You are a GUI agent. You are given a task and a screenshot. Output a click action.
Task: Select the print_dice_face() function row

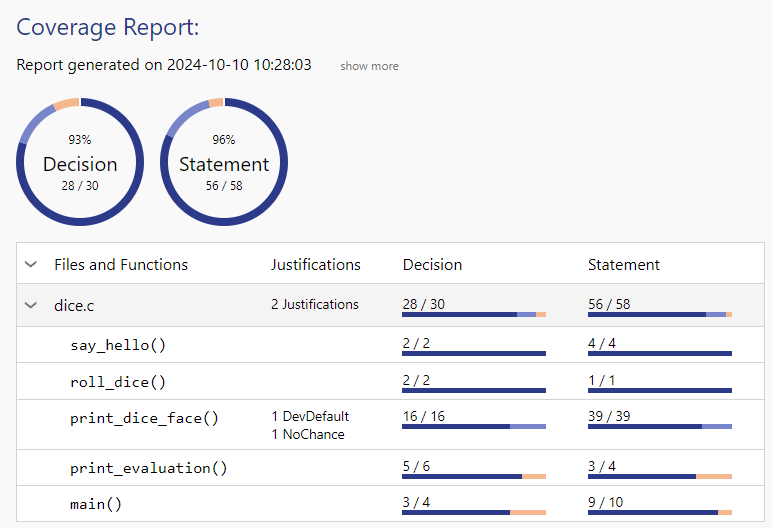(144, 418)
